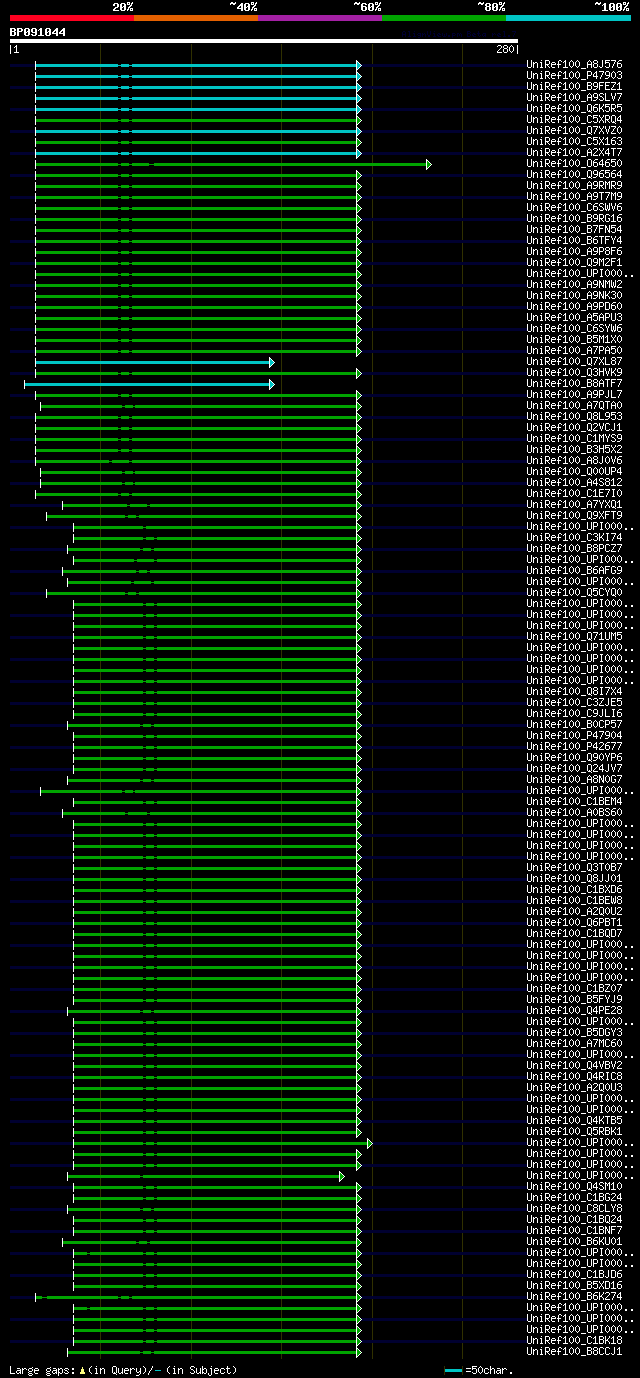Open hit UniRef100_A9P8F6

coord(574,252)
